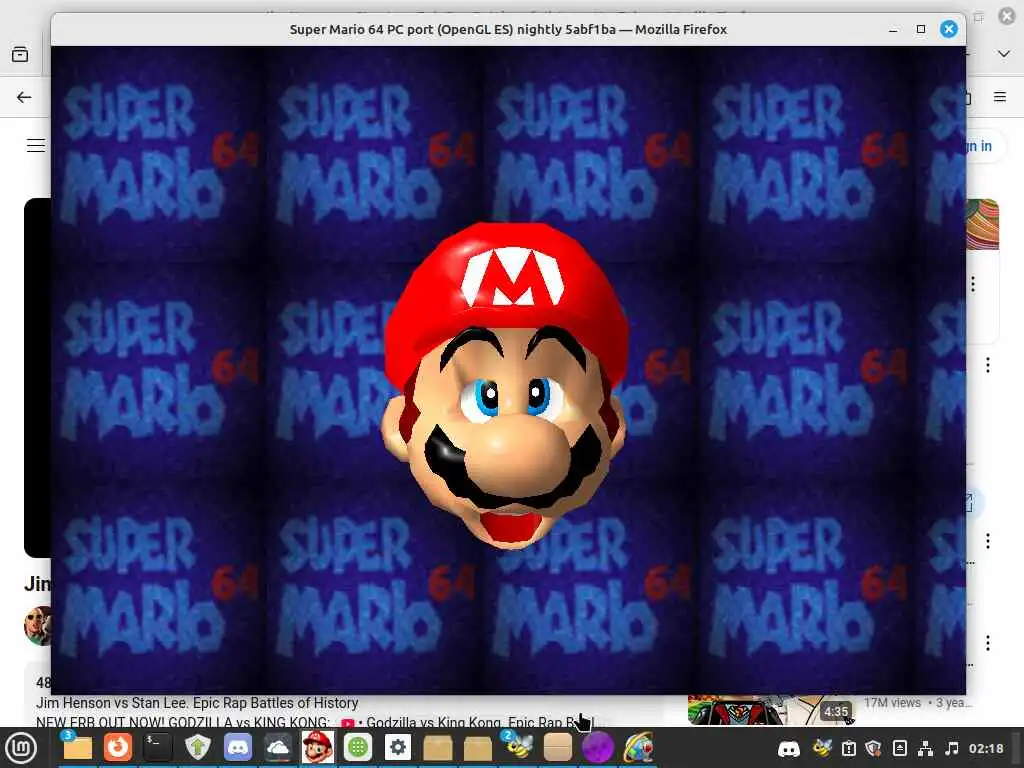The image size is (1024, 768).
Task: Maximize the Super Mario 64 window
Action: click(921, 29)
